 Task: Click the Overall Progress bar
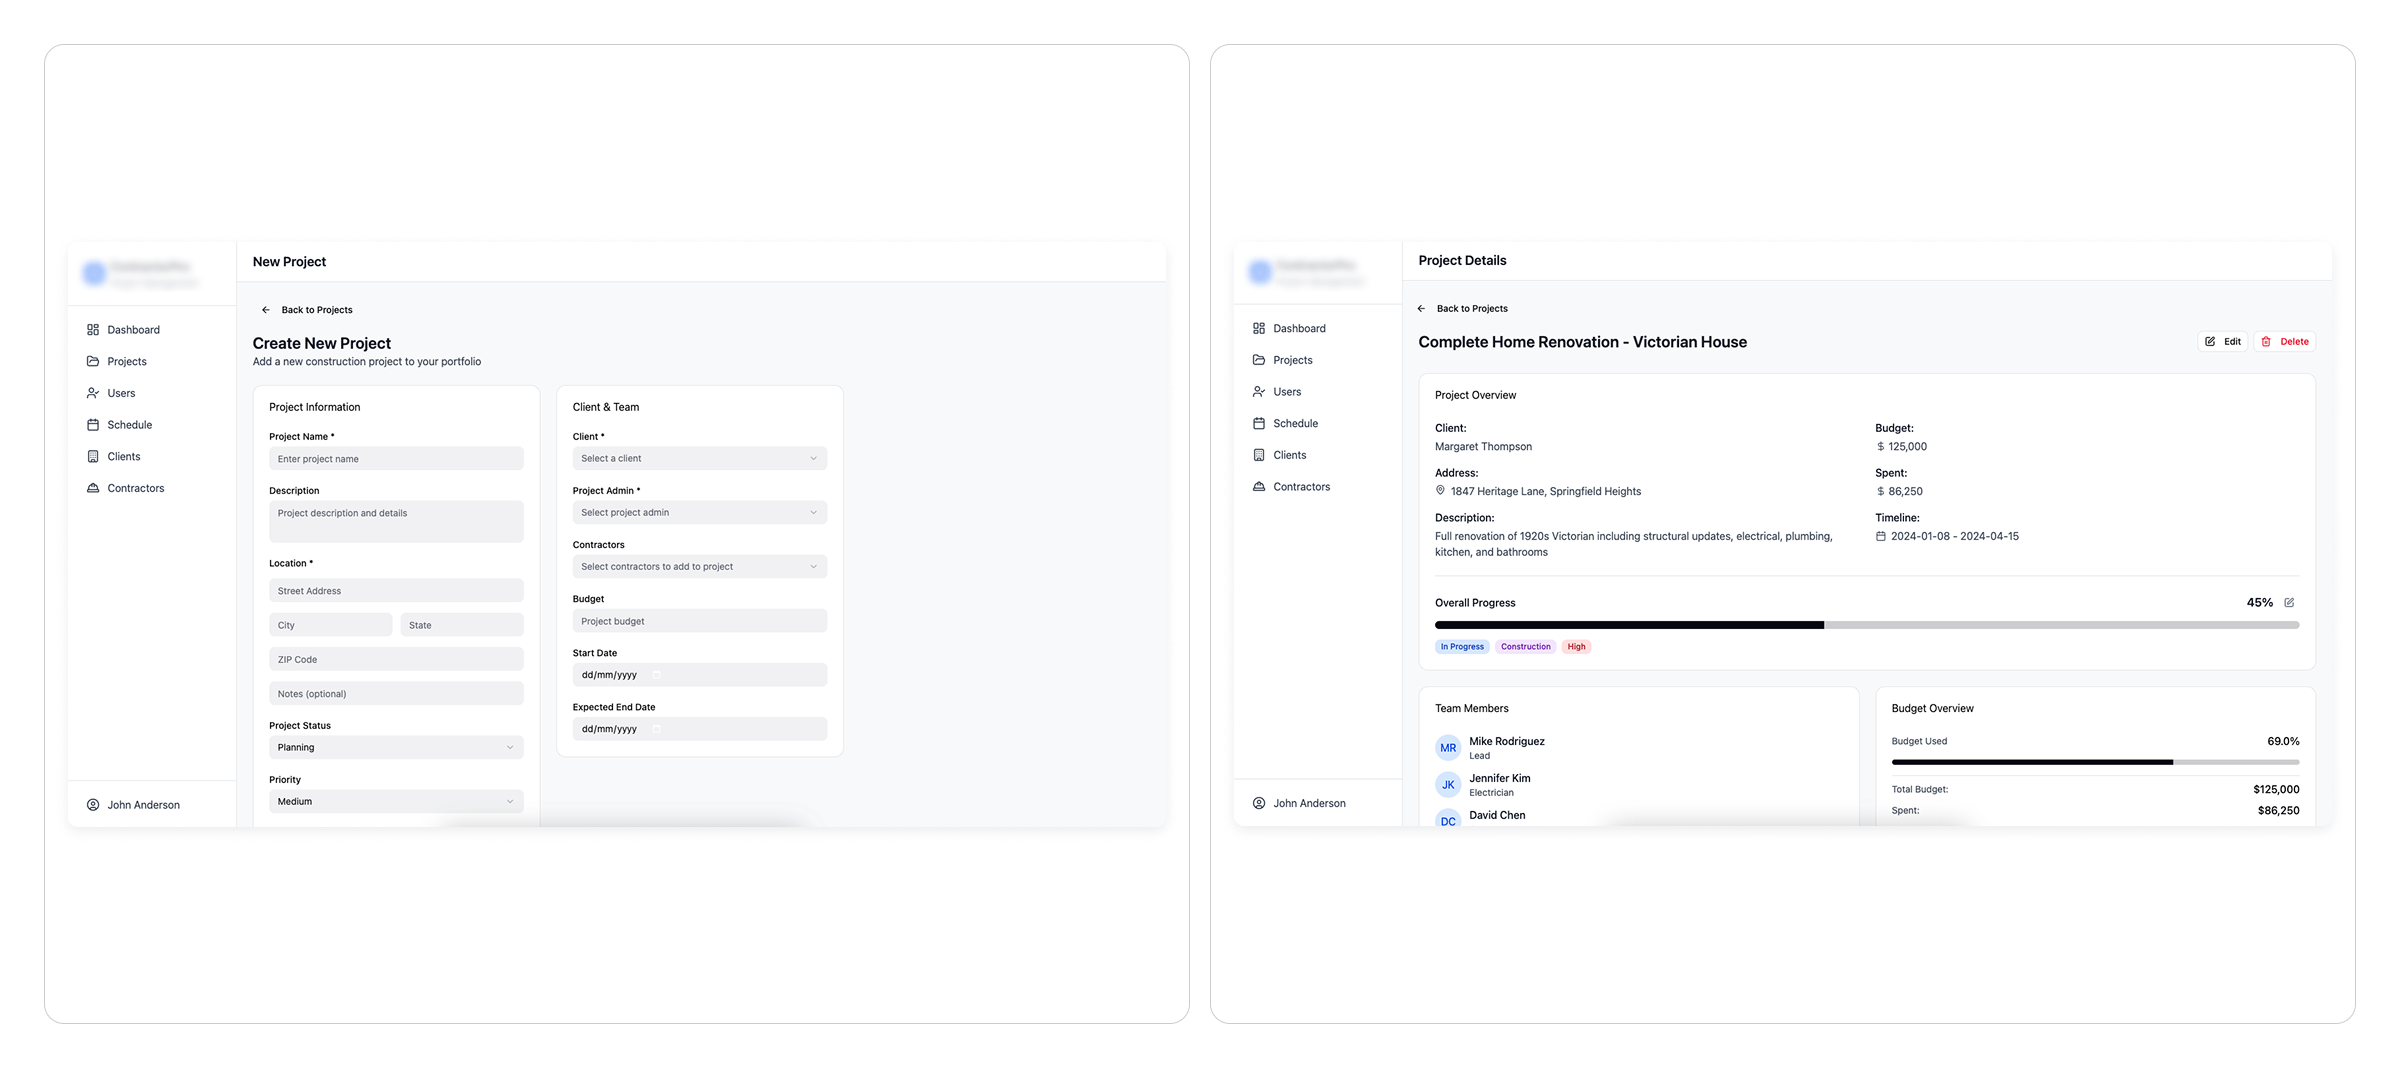(x=1866, y=625)
